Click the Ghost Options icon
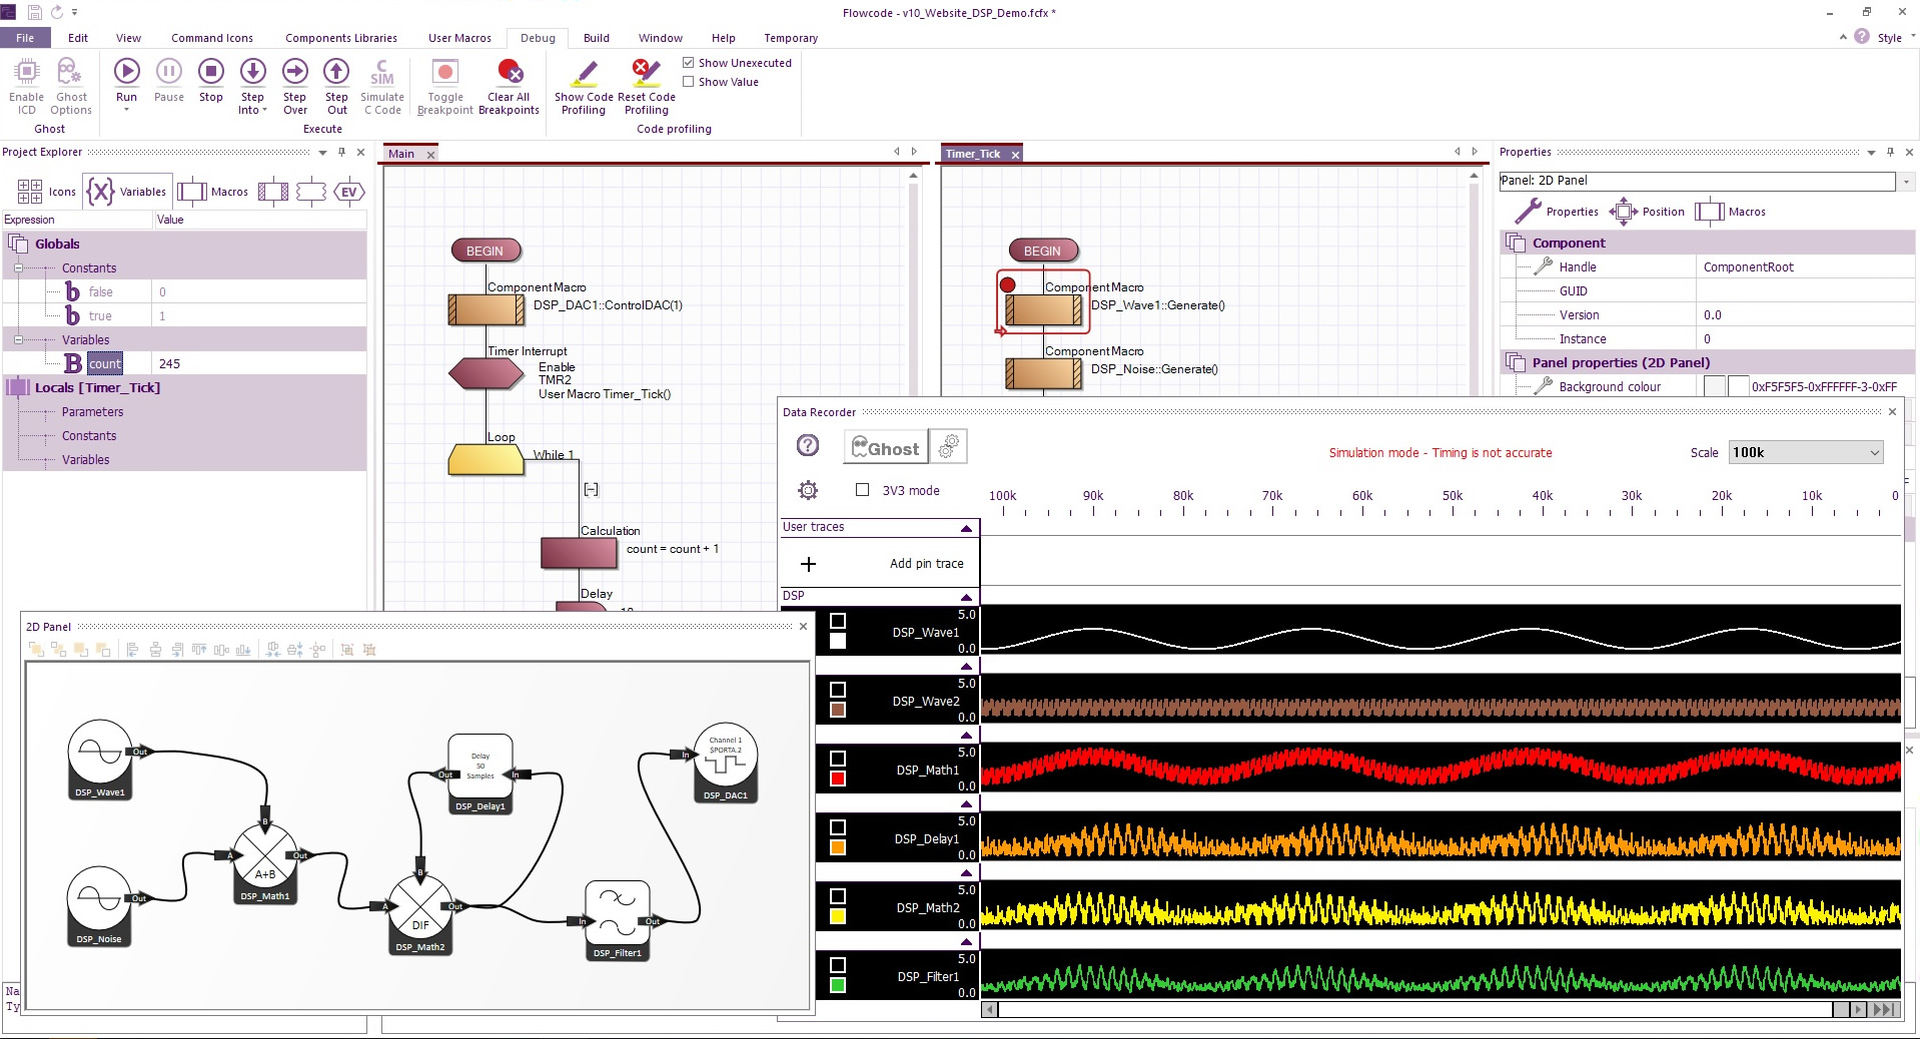The image size is (1920, 1039). (x=70, y=72)
